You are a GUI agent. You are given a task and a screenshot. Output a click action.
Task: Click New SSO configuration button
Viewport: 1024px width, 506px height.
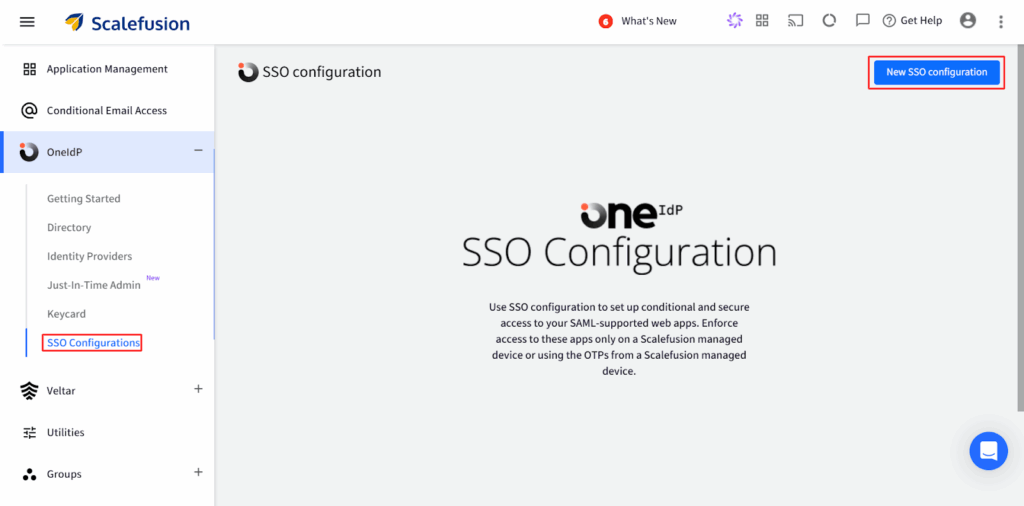tap(936, 72)
